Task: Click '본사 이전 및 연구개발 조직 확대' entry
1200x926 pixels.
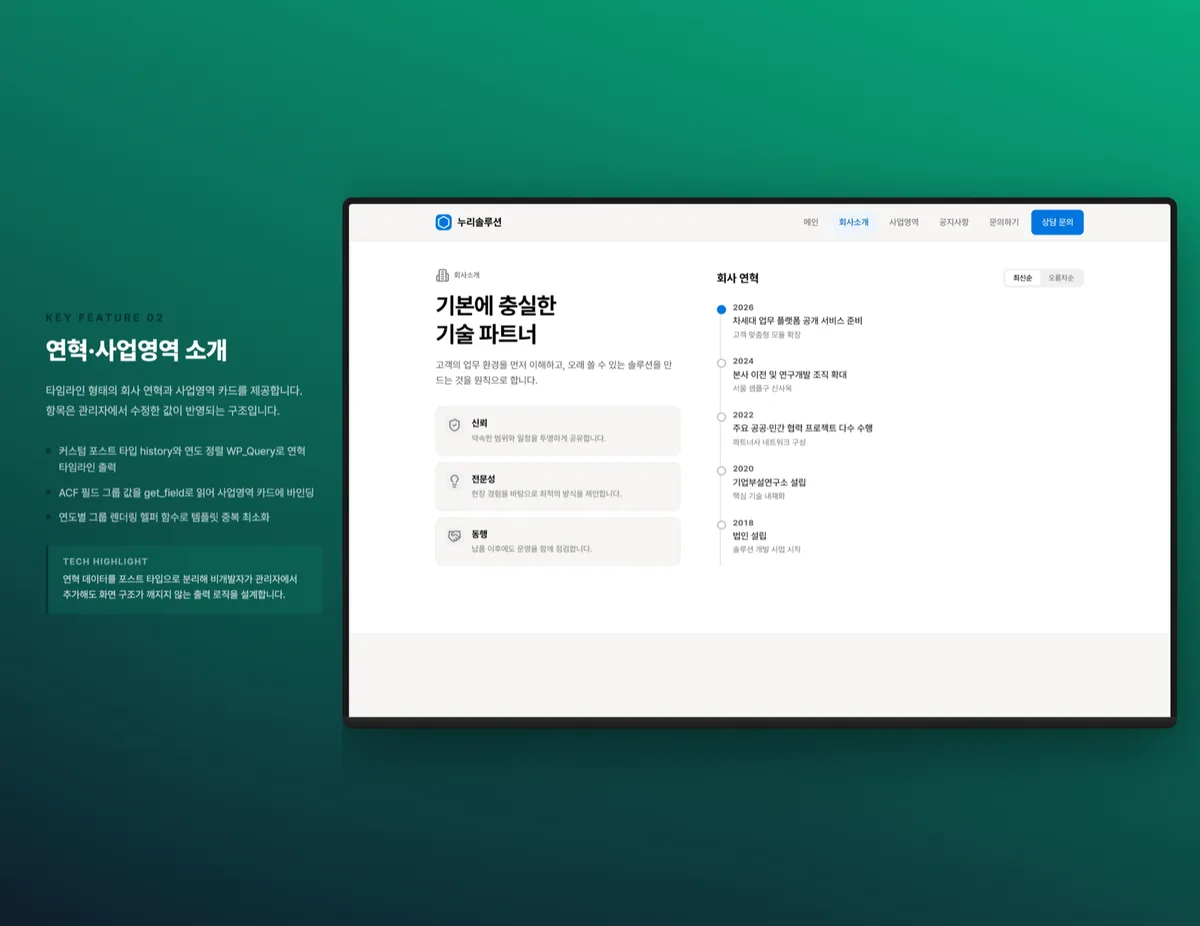Action: (x=789, y=375)
